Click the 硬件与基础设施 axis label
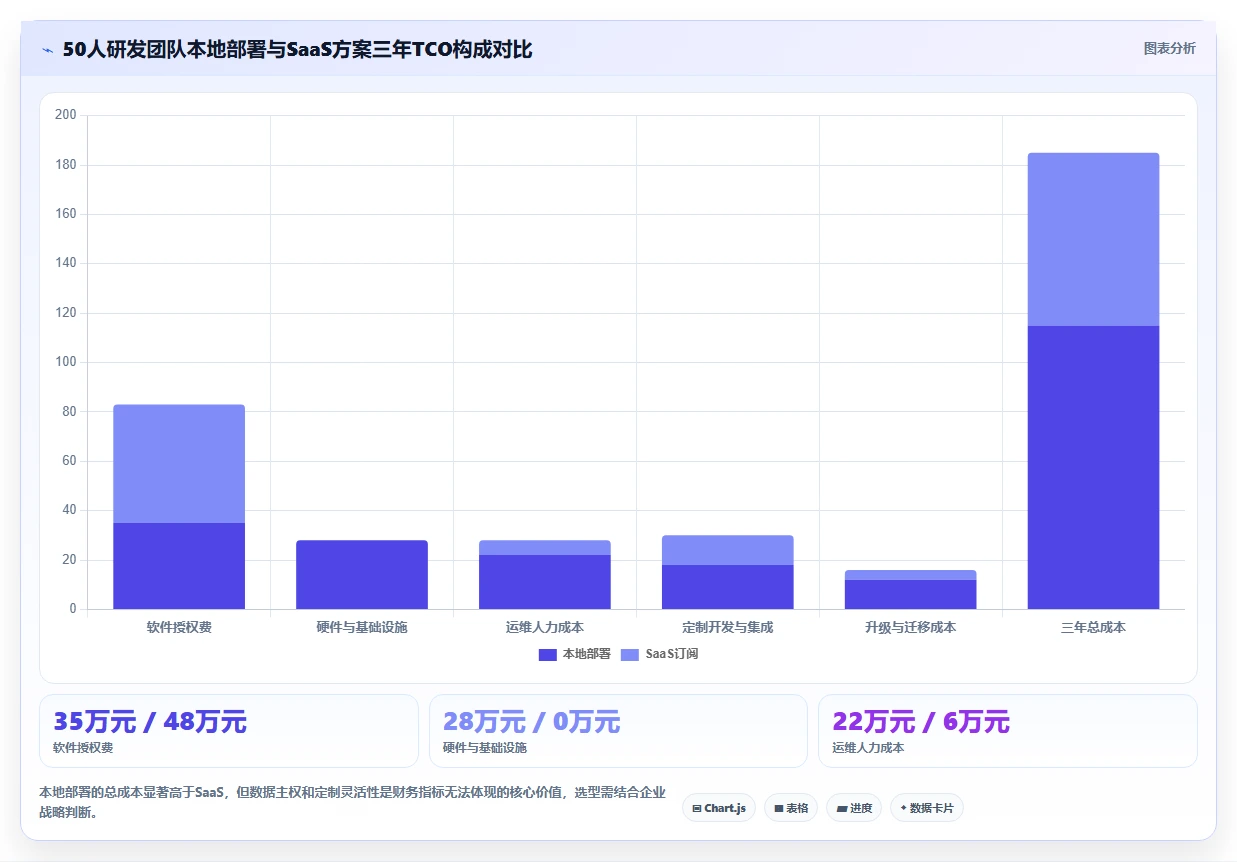 (362, 628)
